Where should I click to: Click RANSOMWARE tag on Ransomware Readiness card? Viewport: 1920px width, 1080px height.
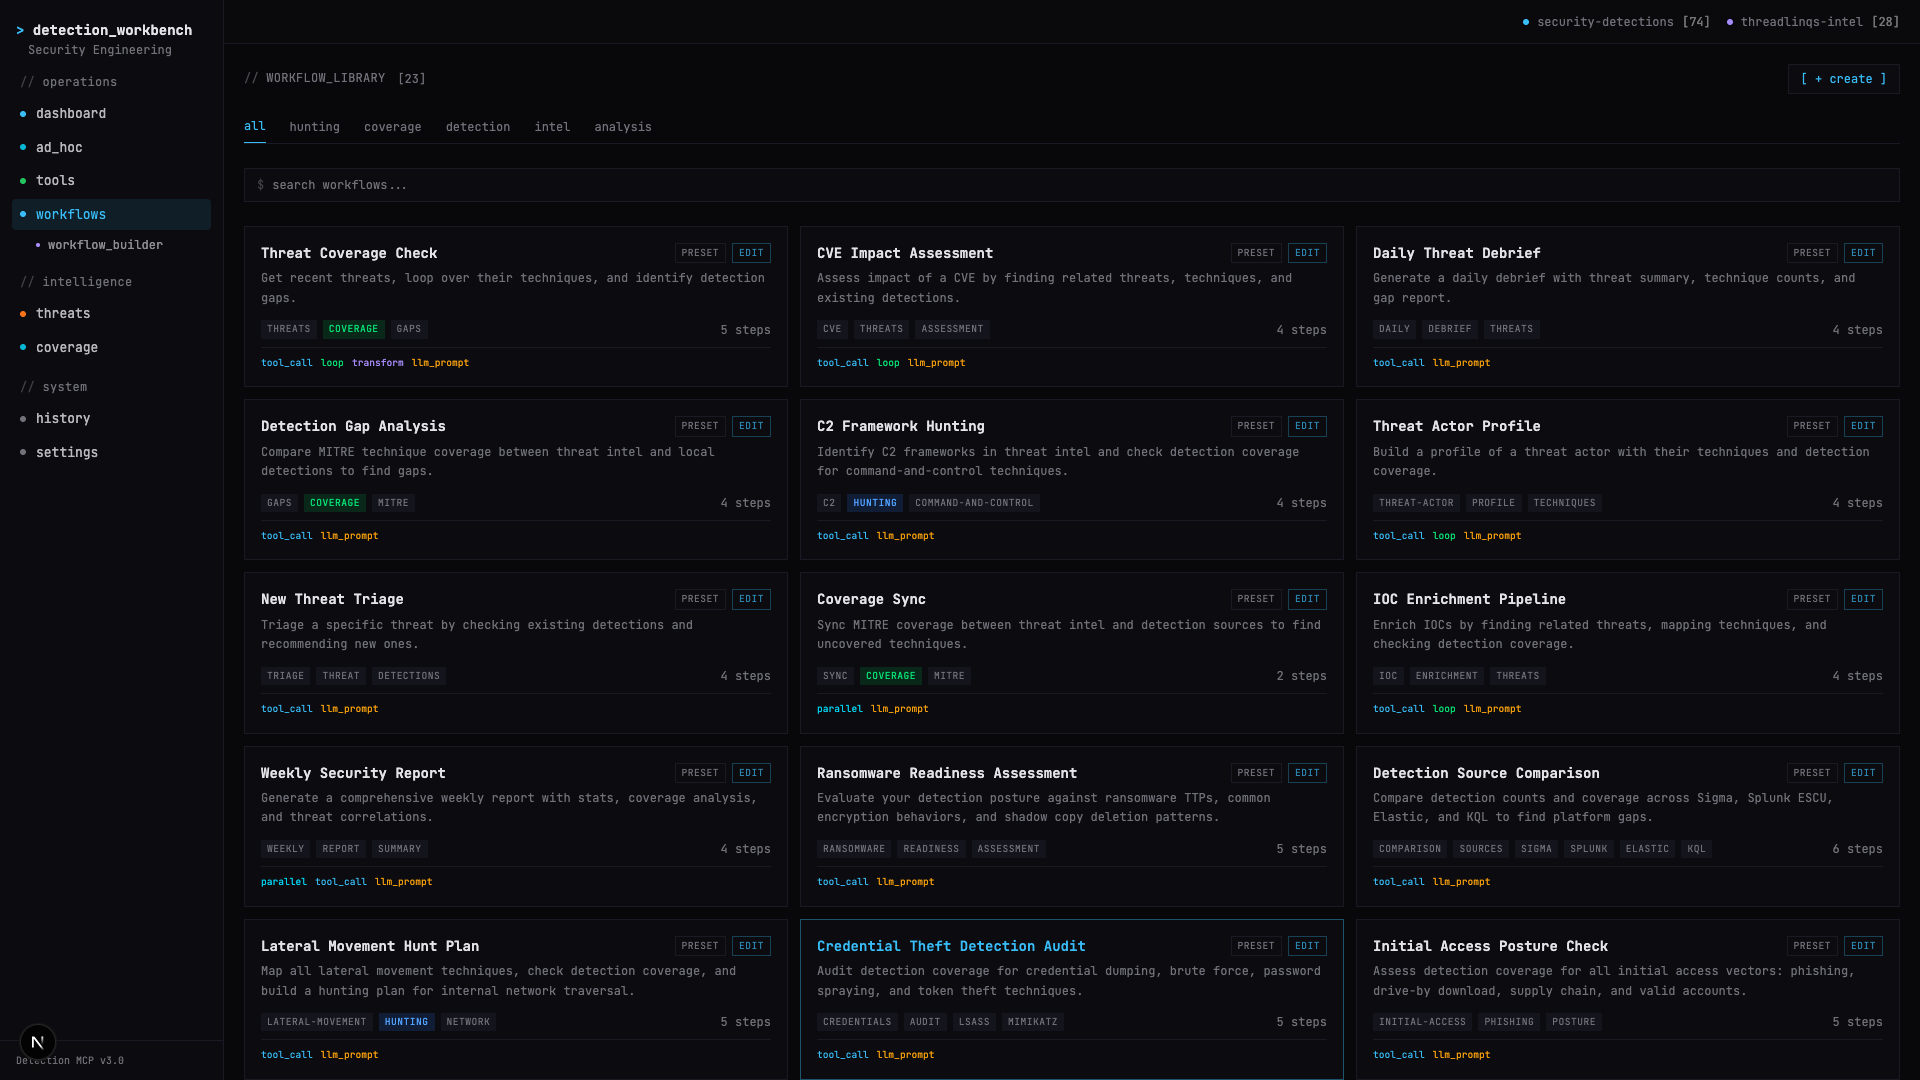coord(854,849)
